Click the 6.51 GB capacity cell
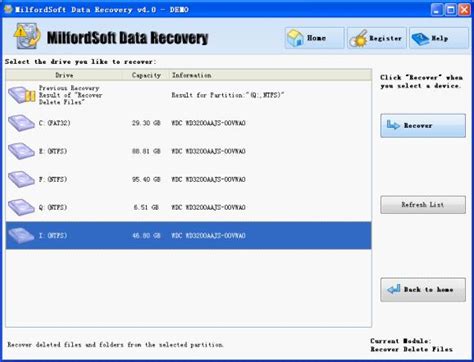This screenshot has height=362, width=474. (x=146, y=207)
